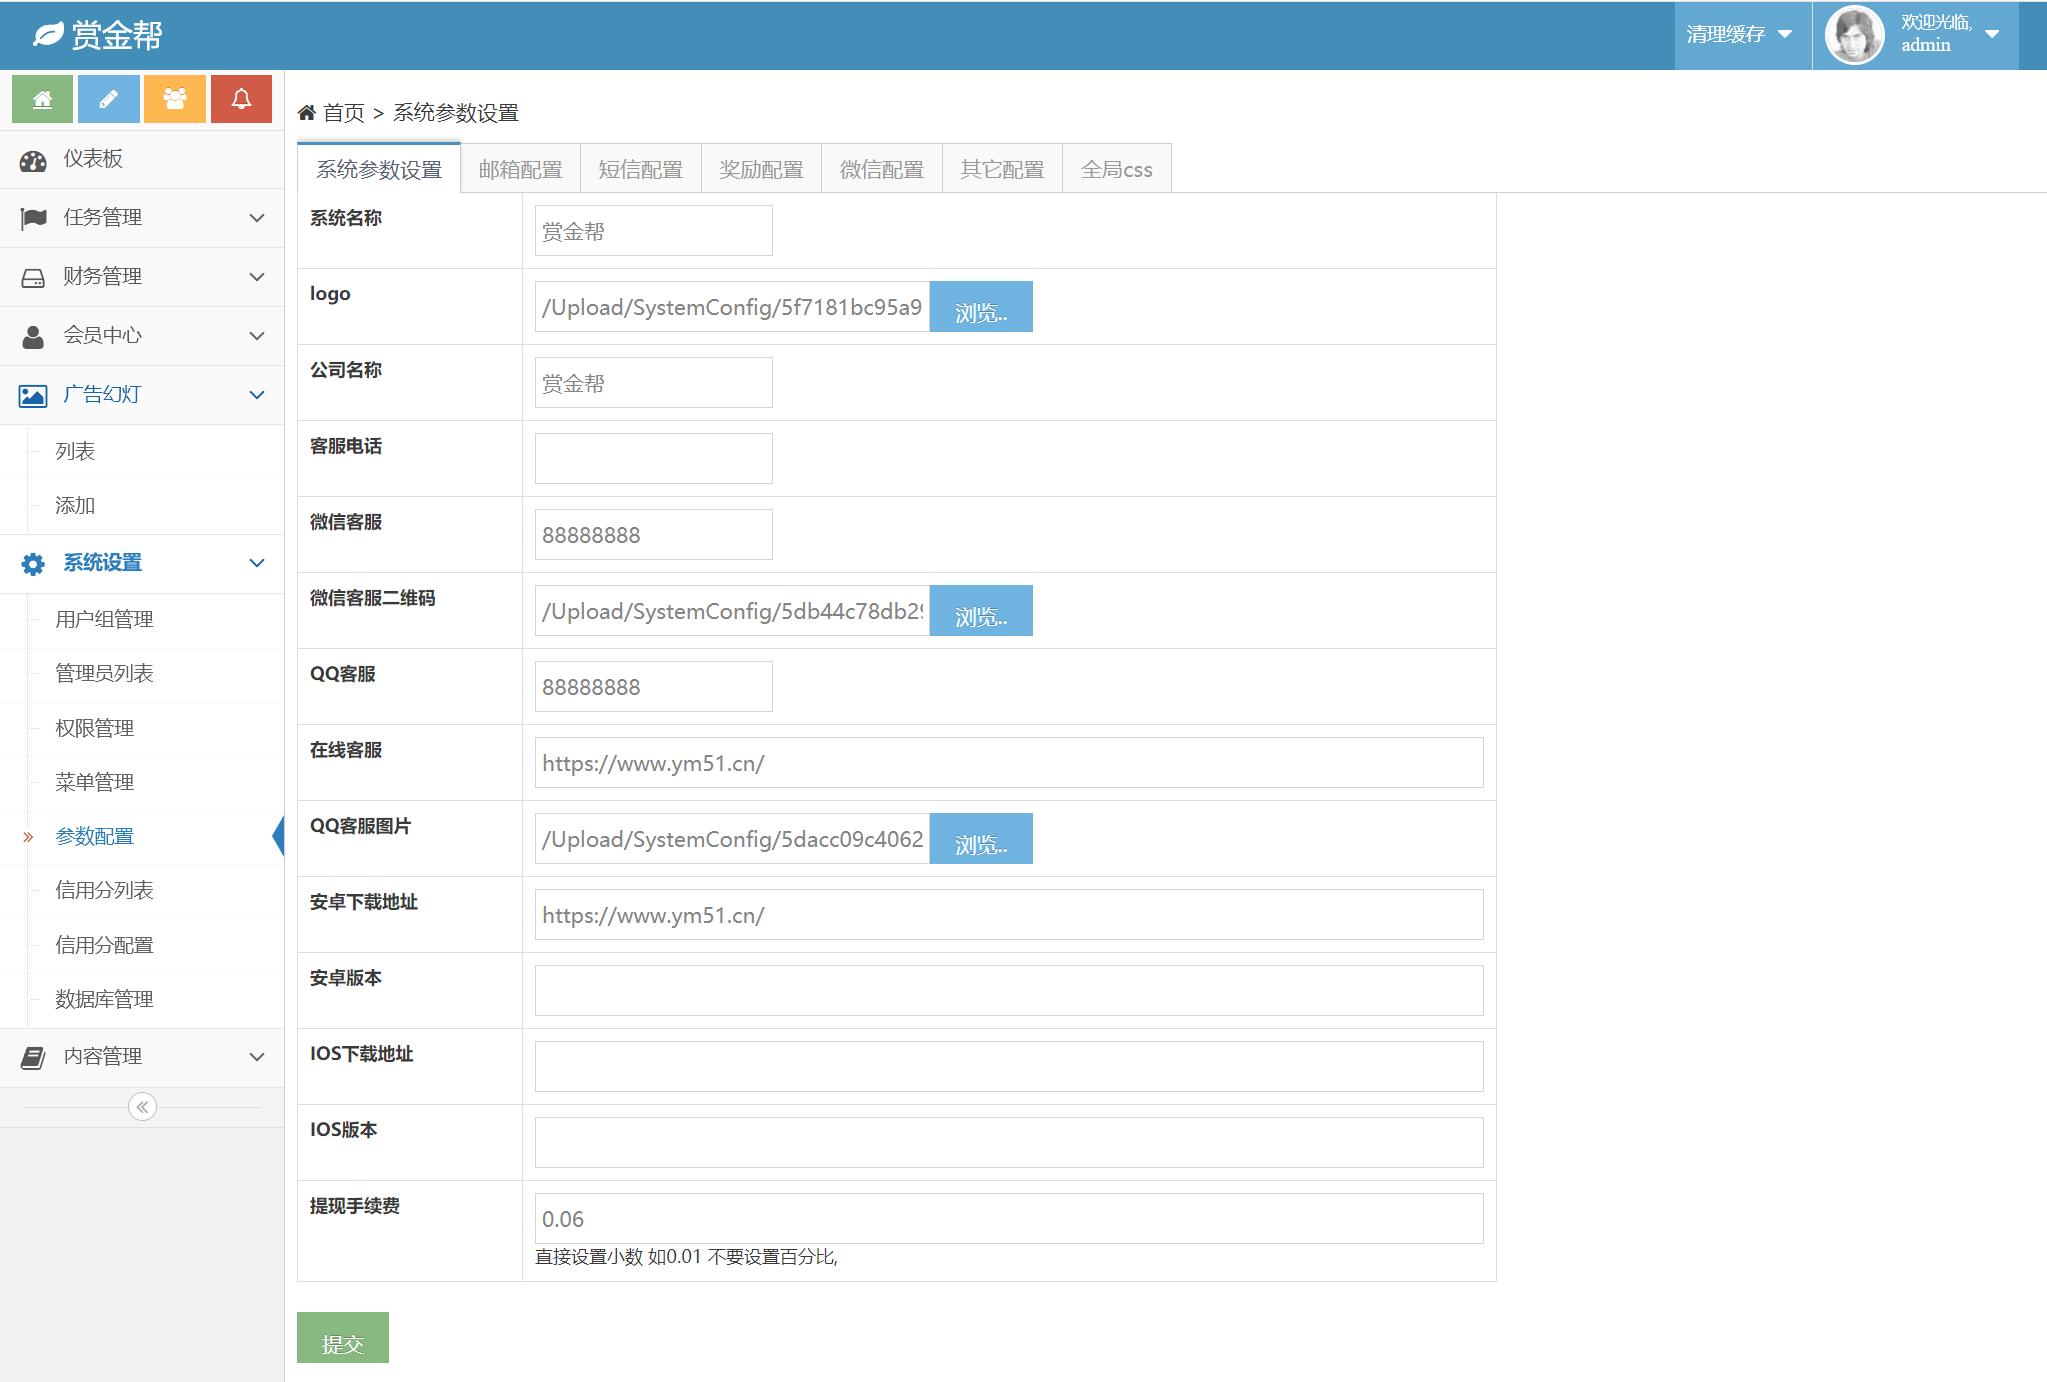Image resolution: width=2047 pixels, height=1382 pixels.
Task: Open 信用分列表 in sidebar
Action: point(142,891)
